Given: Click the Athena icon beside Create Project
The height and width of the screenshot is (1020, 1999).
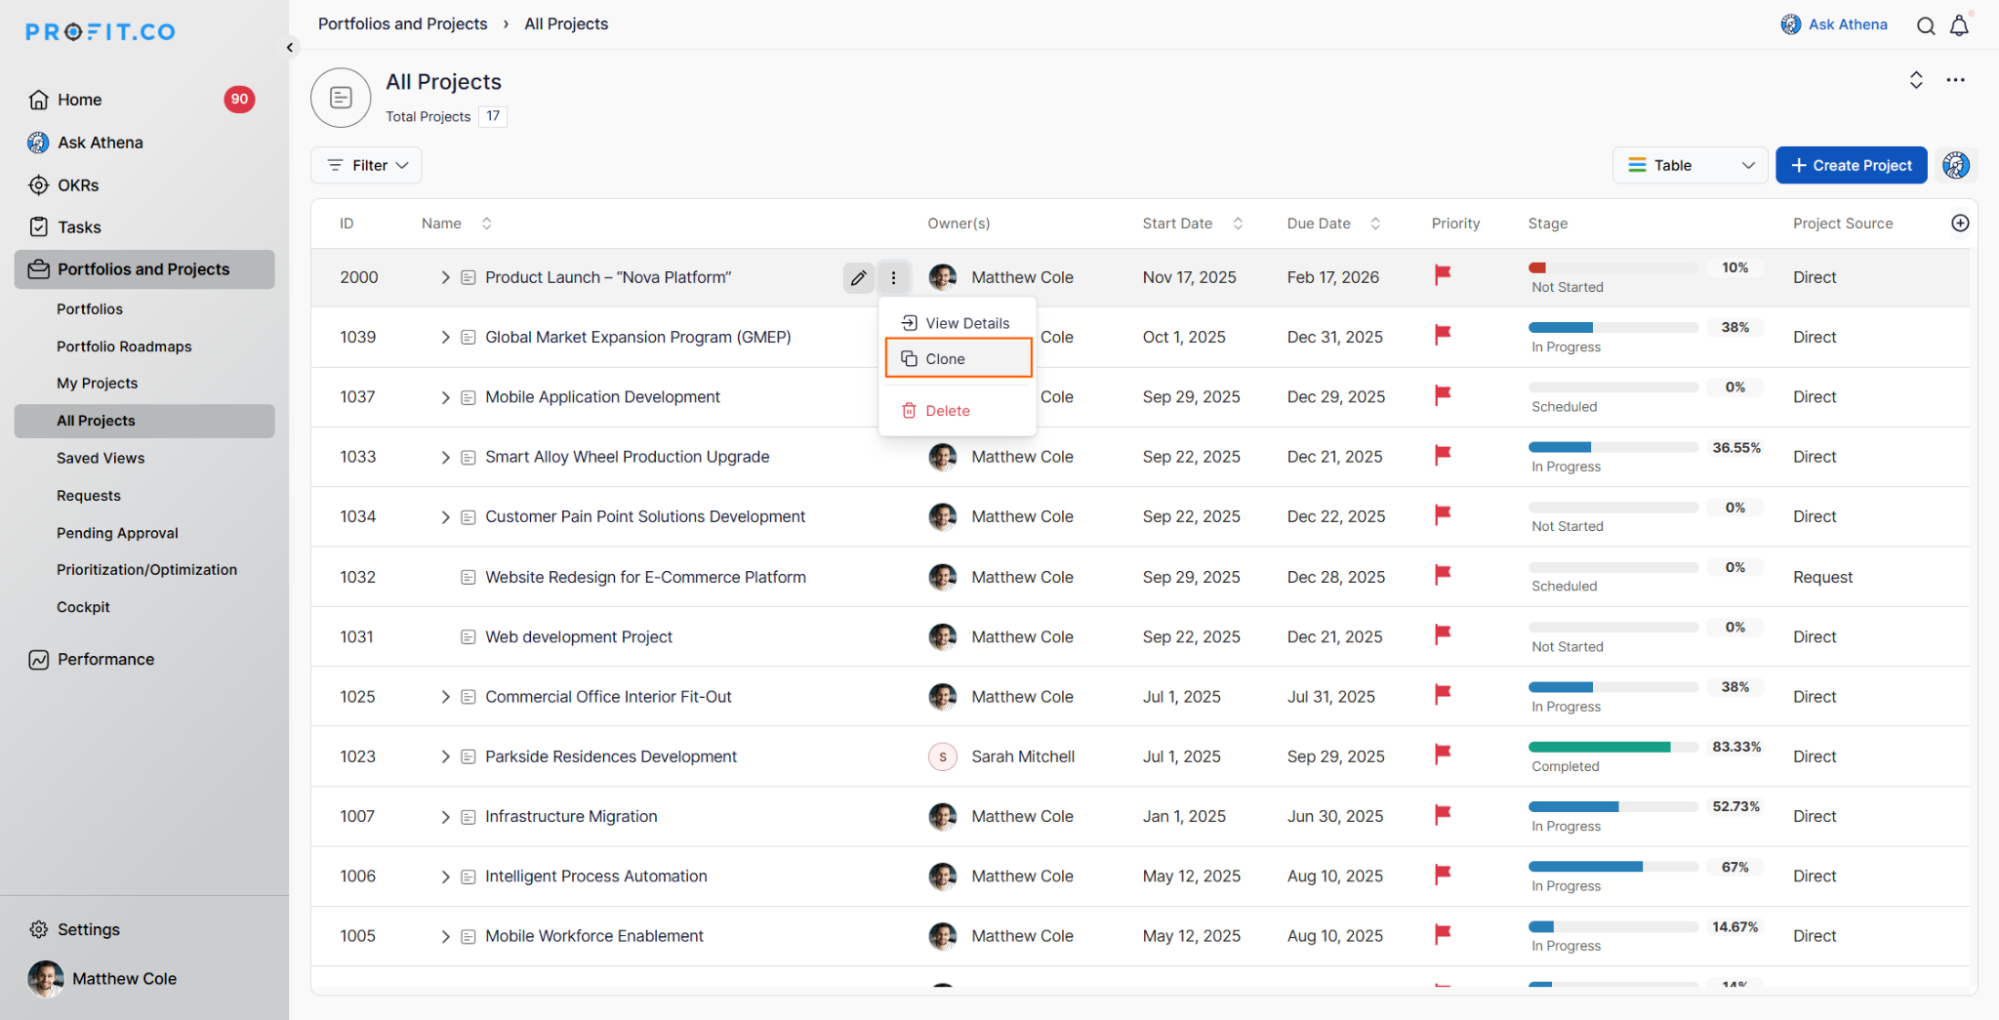Looking at the screenshot, I should 1955,165.
